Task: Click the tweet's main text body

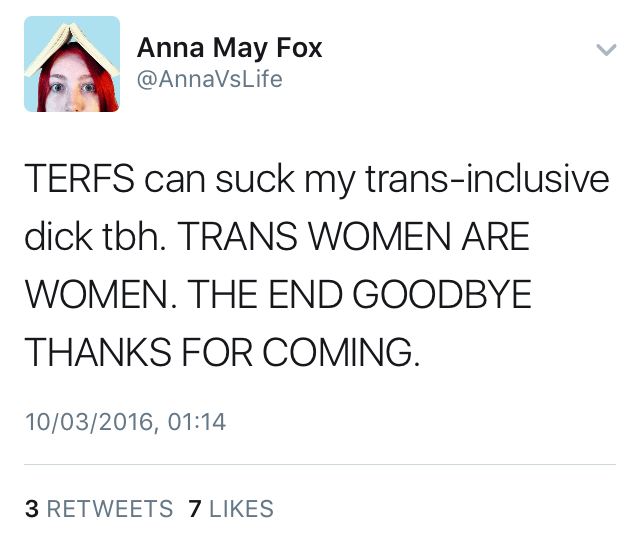Action: point(316,265)
